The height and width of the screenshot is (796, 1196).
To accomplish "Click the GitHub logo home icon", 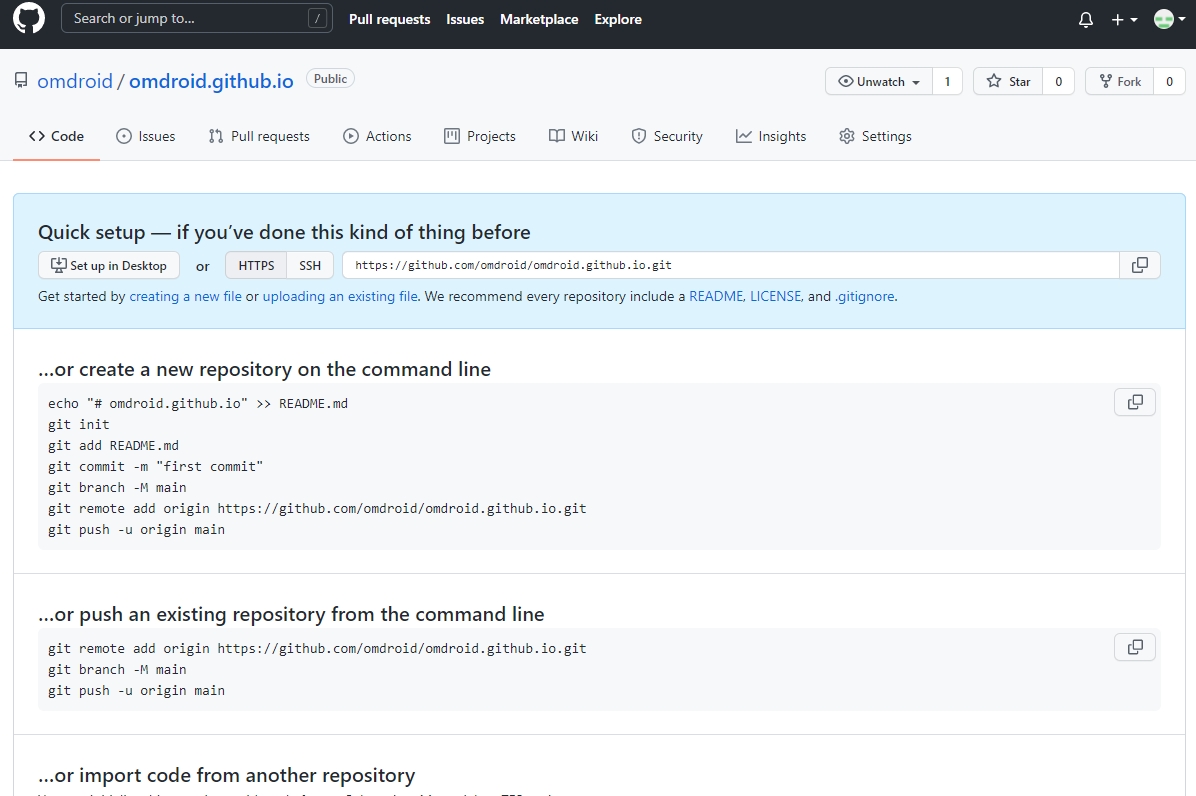I will pyautogui.click(x=29, y=18).
